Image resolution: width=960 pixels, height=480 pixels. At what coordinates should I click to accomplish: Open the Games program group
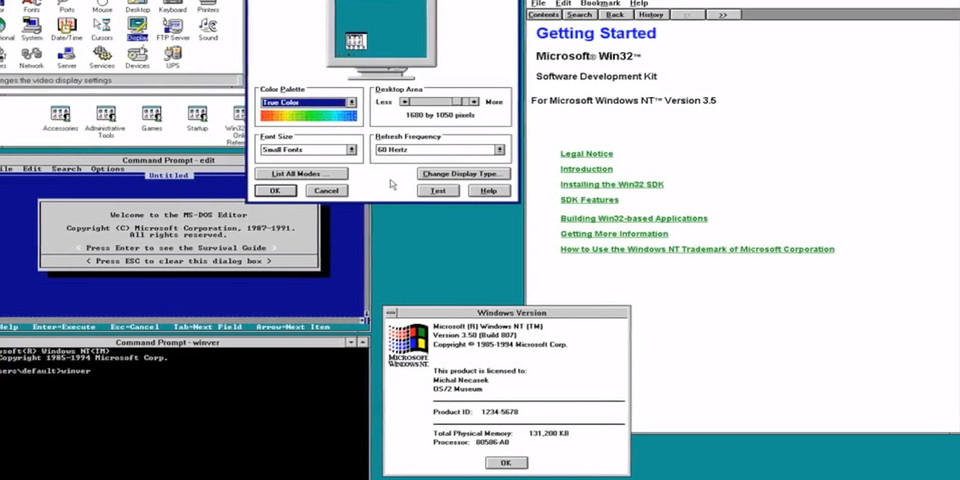pyautogui.click(x=151, y=118)
